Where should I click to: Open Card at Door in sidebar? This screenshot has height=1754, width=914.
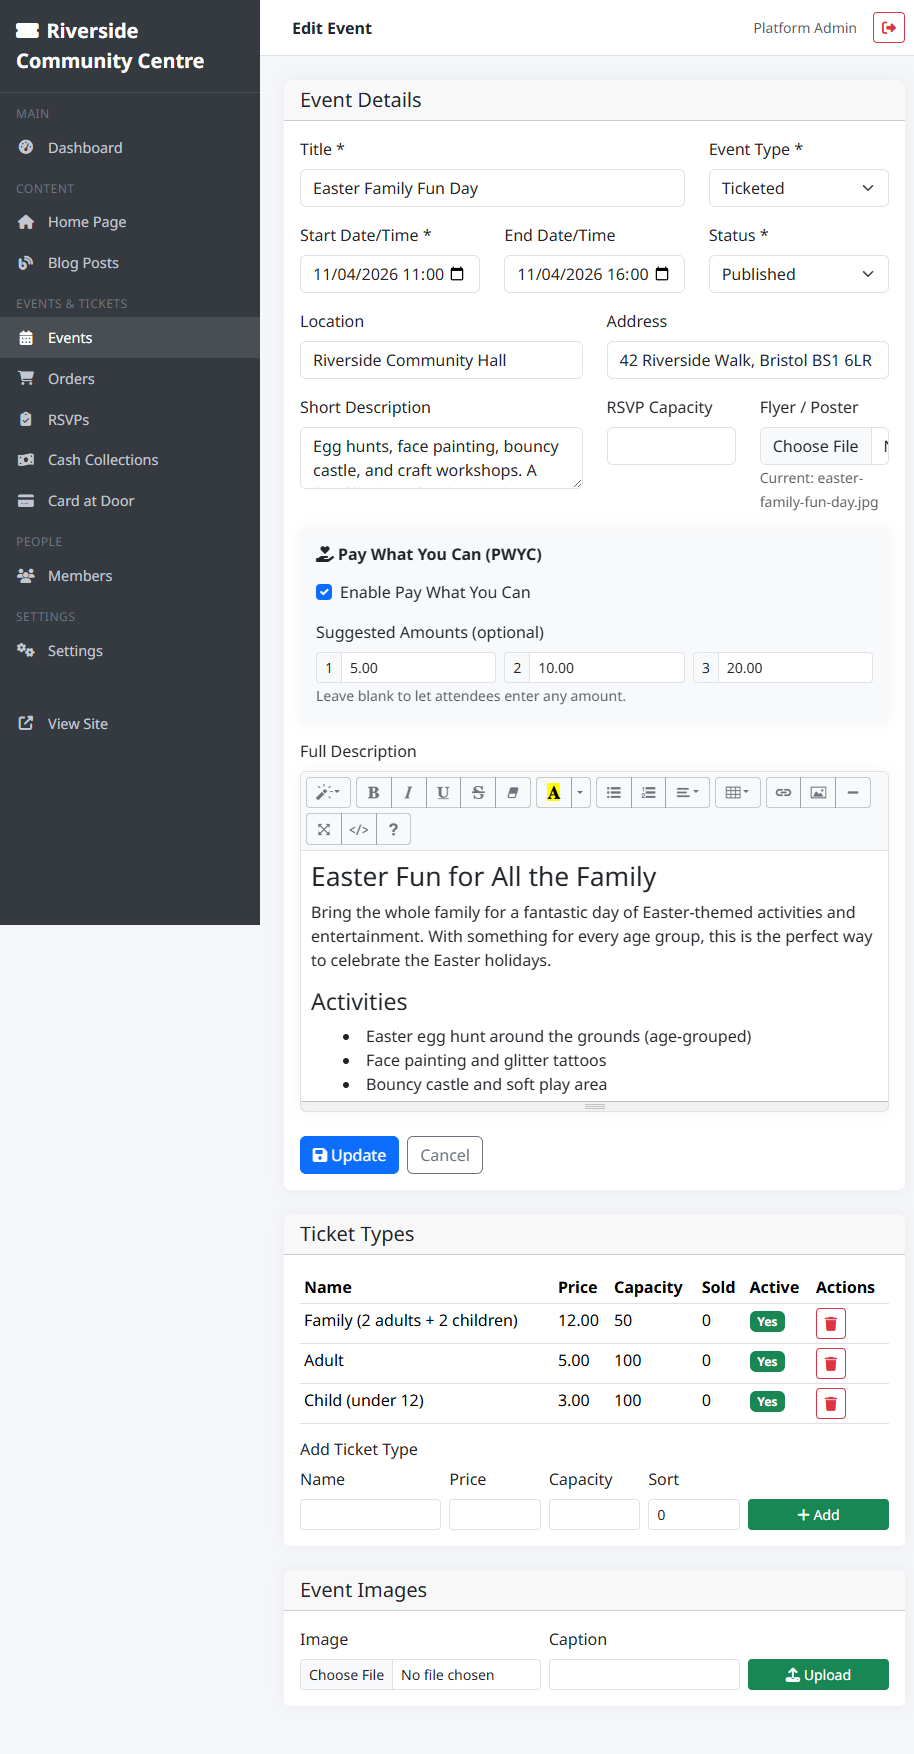coord(130,501)
